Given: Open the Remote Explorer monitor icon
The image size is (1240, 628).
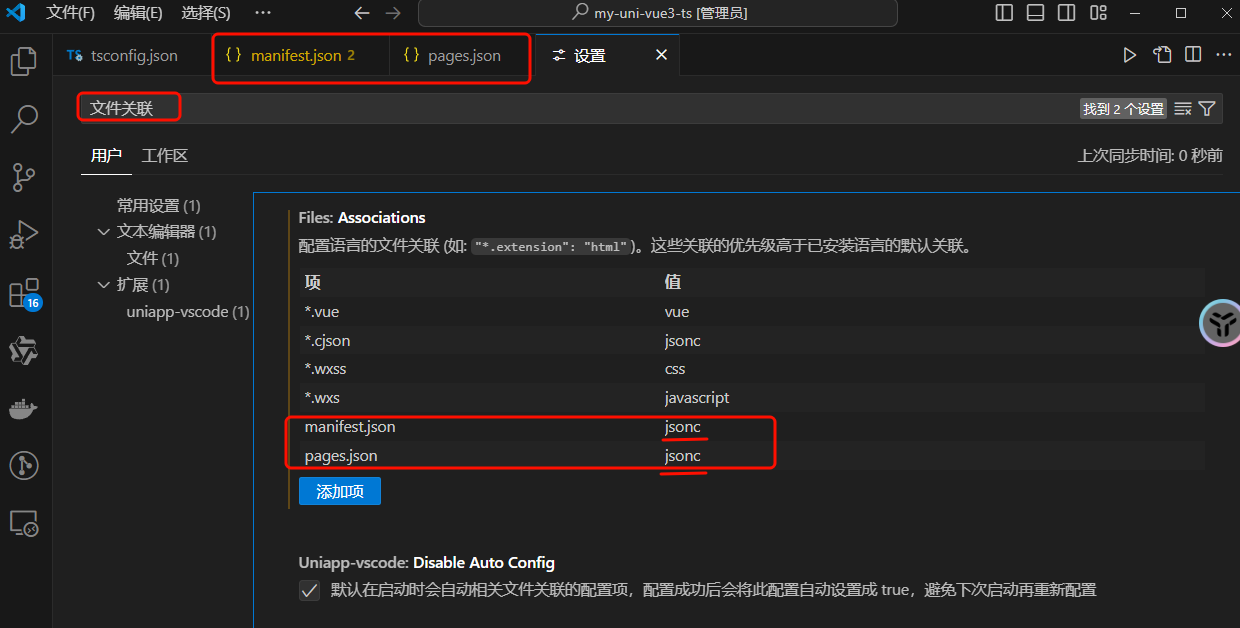Looking at the screenshot, I should pyautogui.click(x=23, y=523).
